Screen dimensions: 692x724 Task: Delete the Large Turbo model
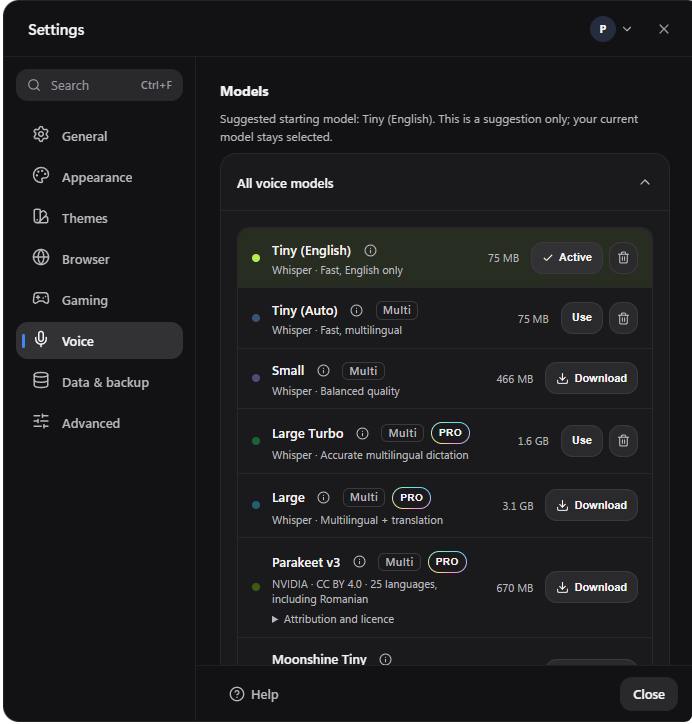coord(623,441)
